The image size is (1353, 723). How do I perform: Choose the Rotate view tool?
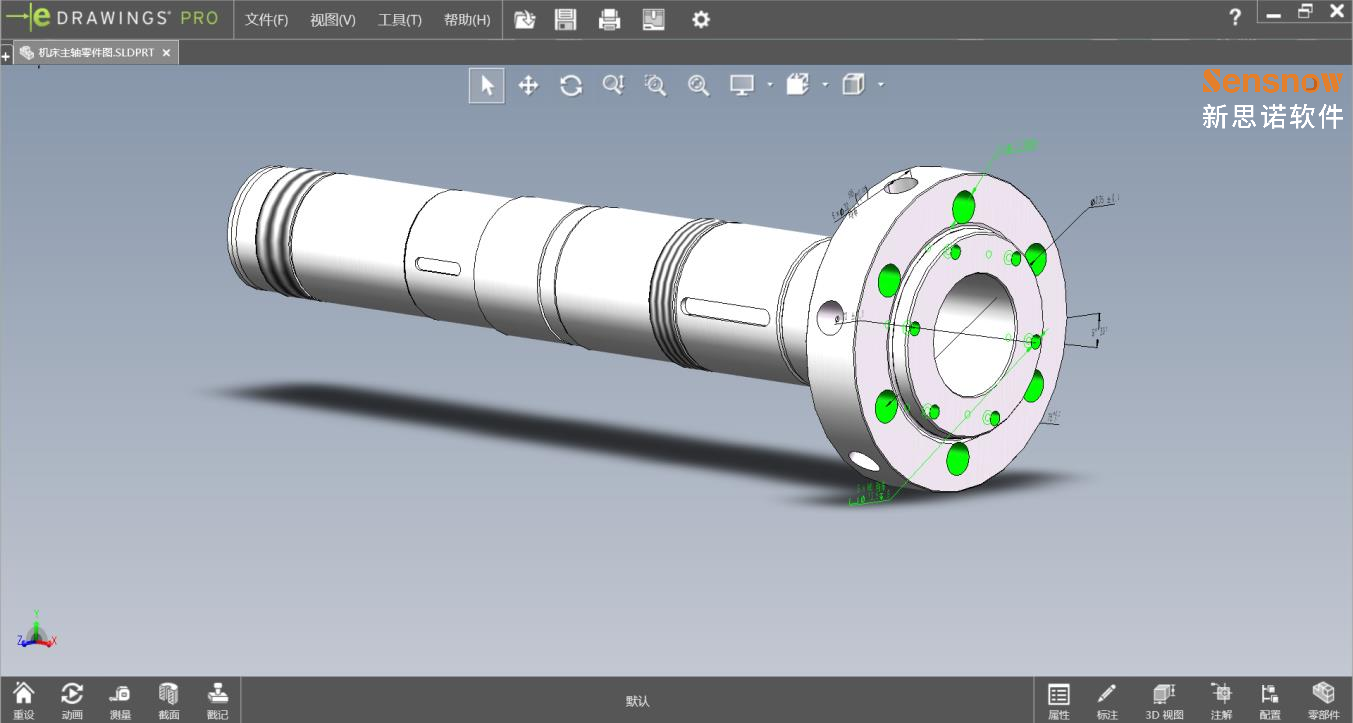571,85
